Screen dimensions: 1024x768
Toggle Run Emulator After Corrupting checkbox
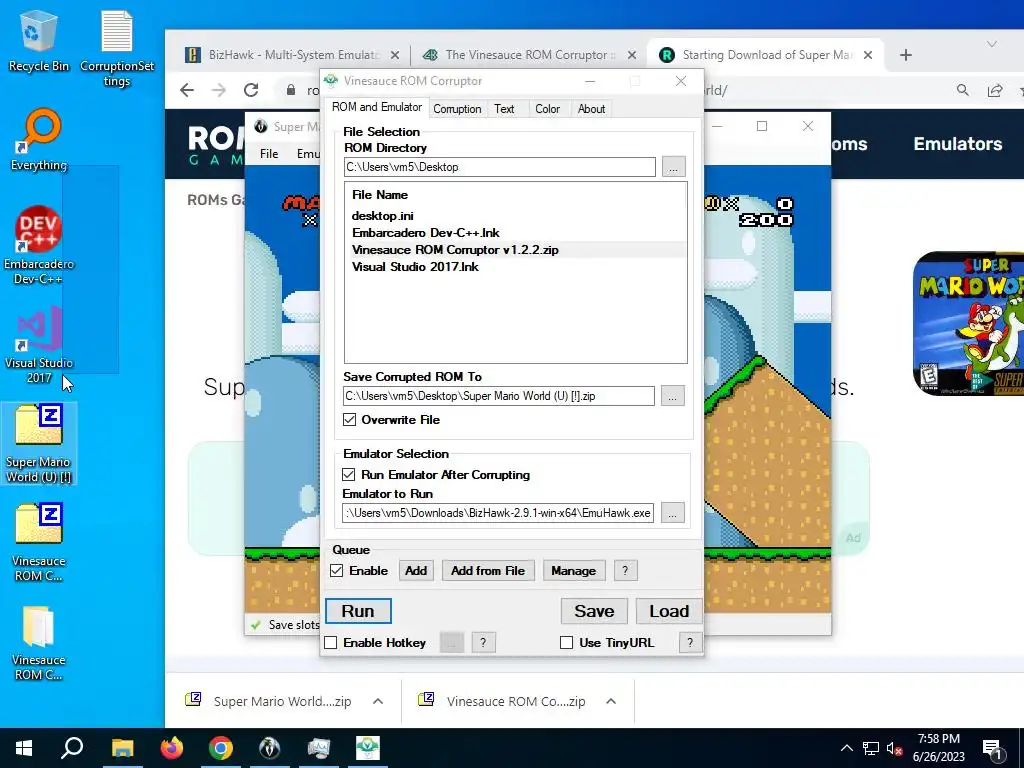pos(349,474)
